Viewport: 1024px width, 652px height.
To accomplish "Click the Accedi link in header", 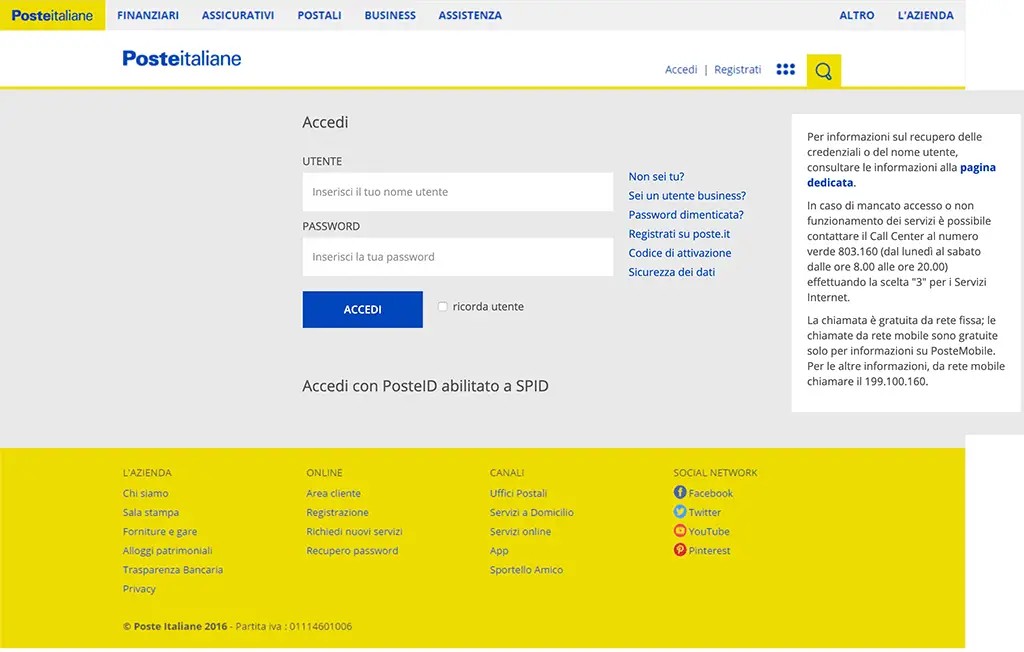I will pyautogui.click(x=681, y=69).
